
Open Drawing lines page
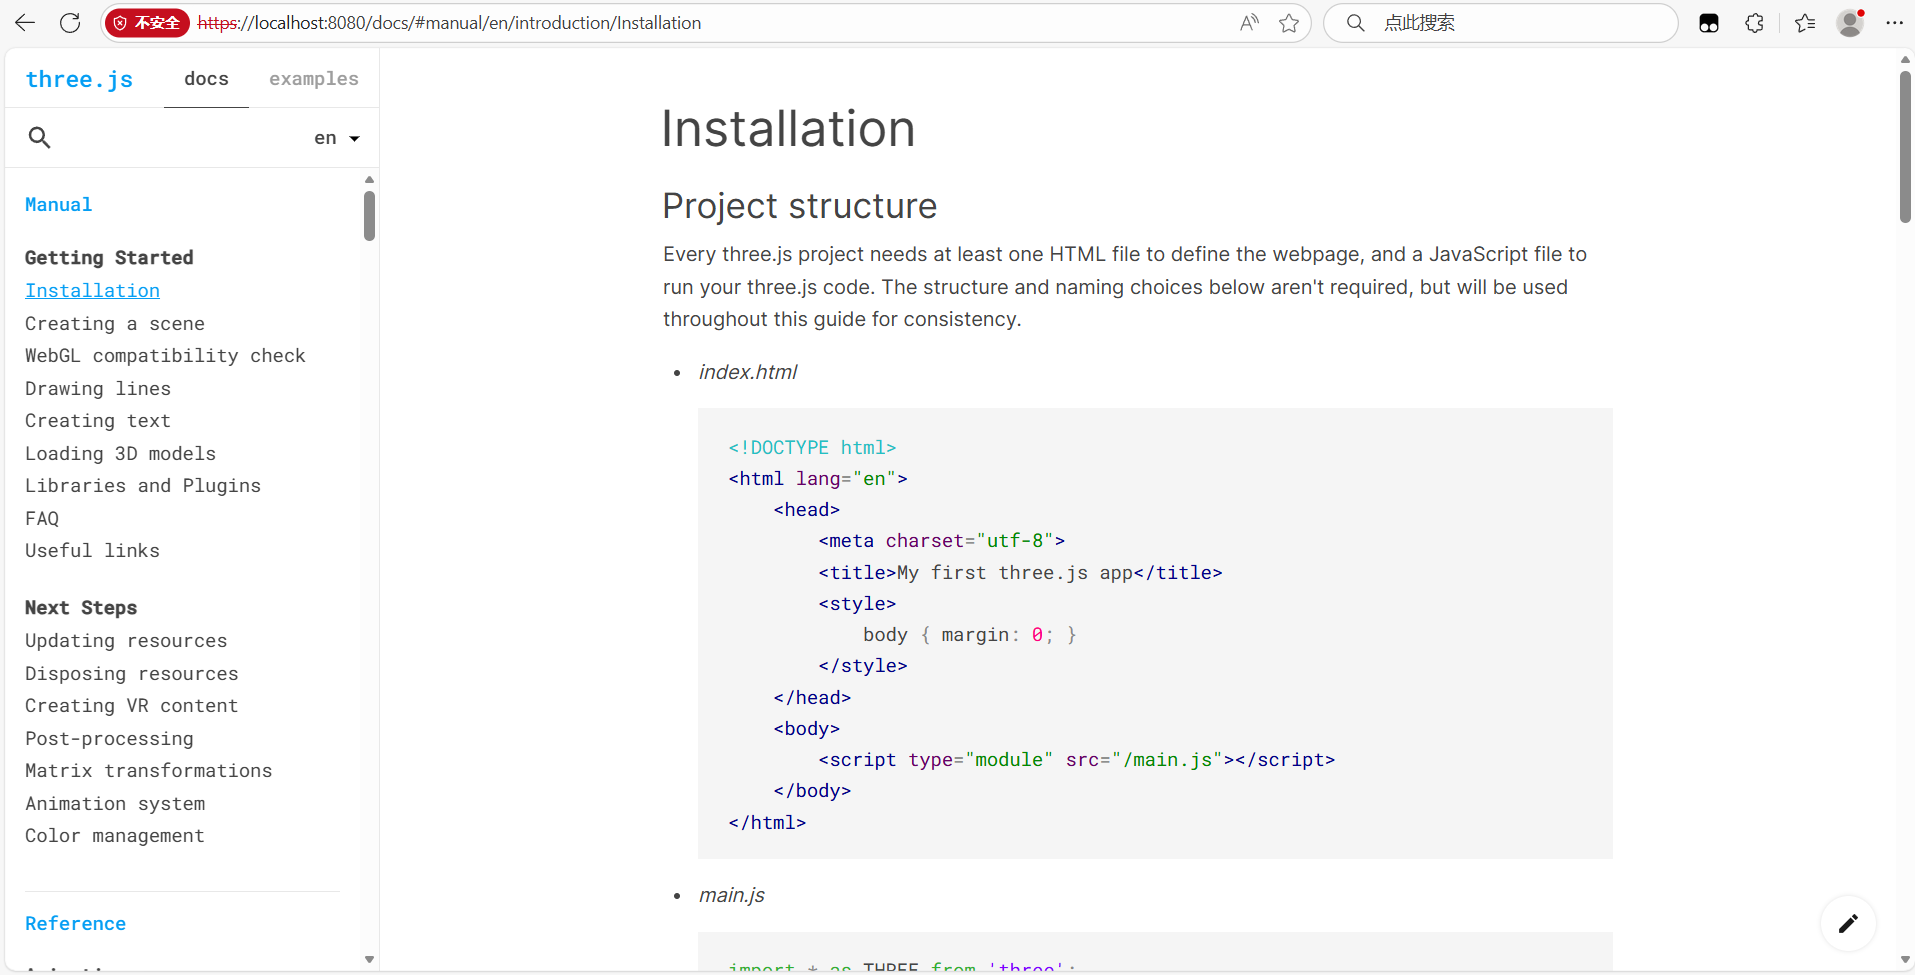(x=98, y=389)
